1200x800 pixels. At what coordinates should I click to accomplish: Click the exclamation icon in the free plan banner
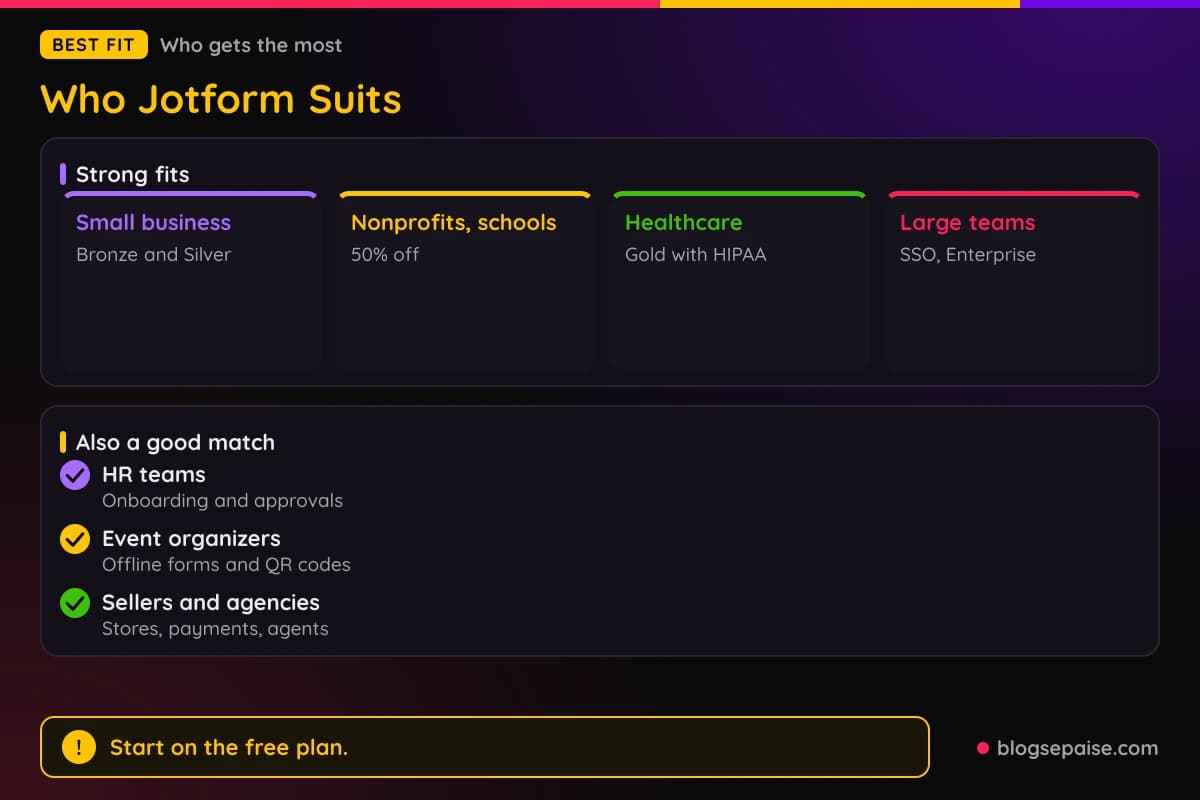(x=79, y=747)
